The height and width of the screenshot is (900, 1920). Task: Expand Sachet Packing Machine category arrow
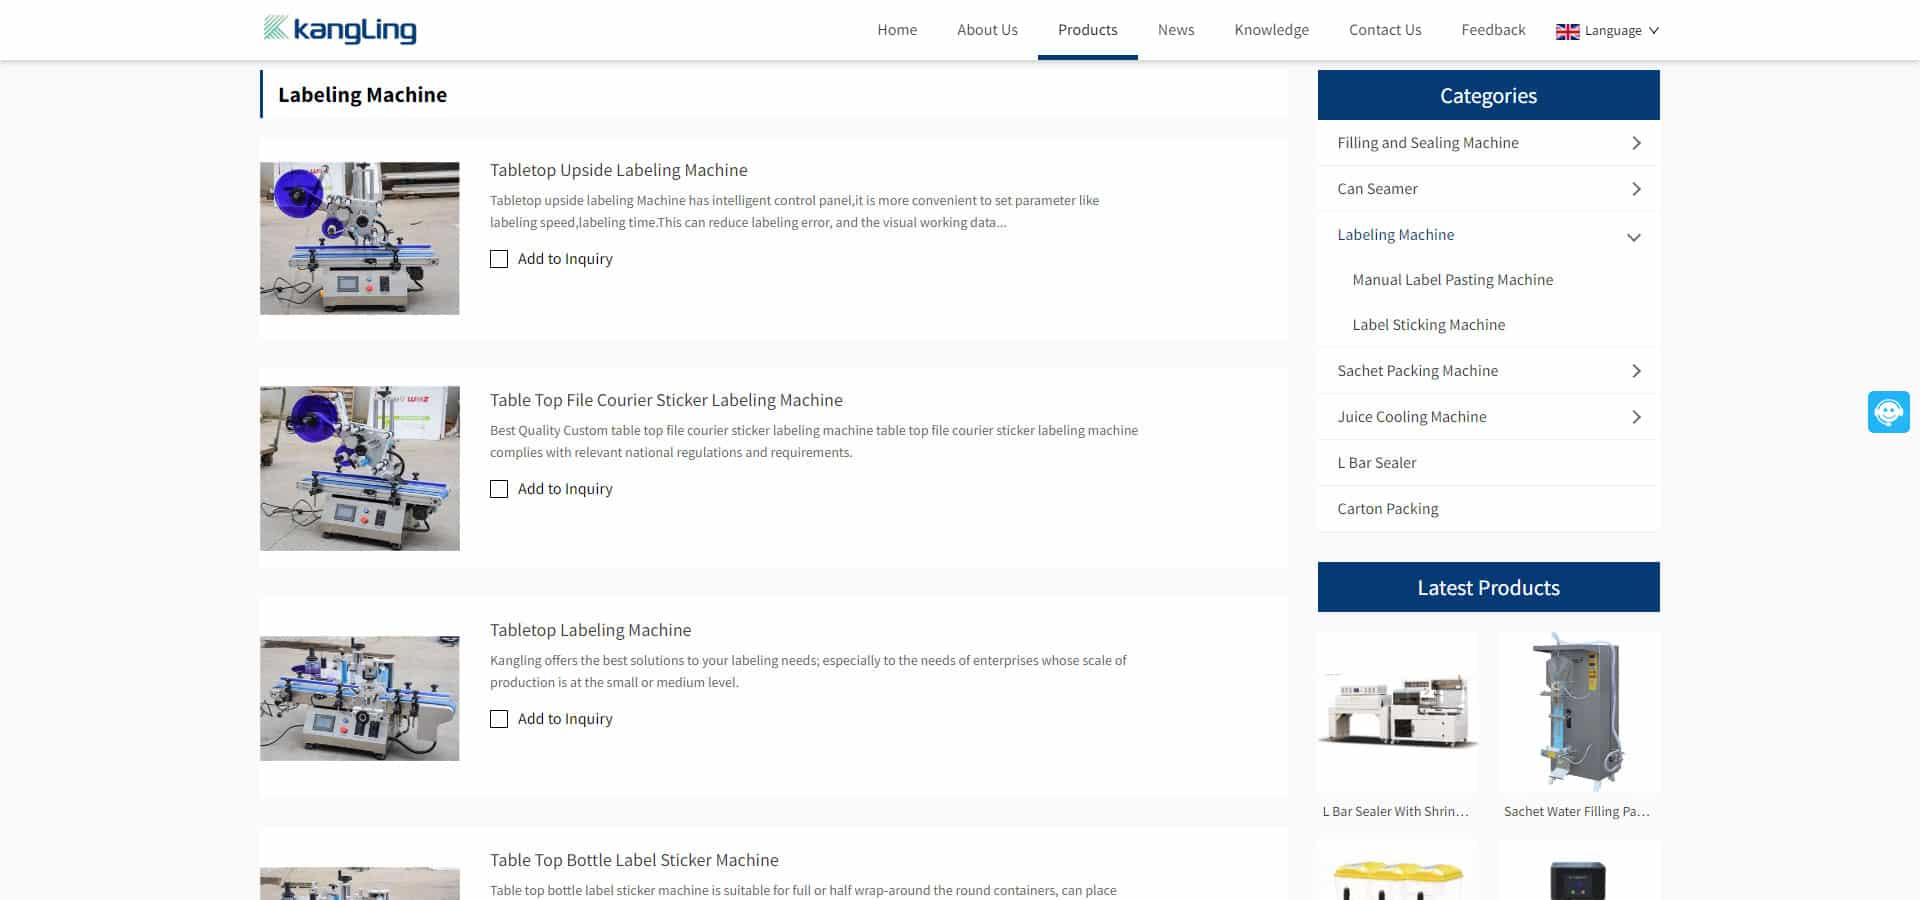click(x=1636, y=371)
